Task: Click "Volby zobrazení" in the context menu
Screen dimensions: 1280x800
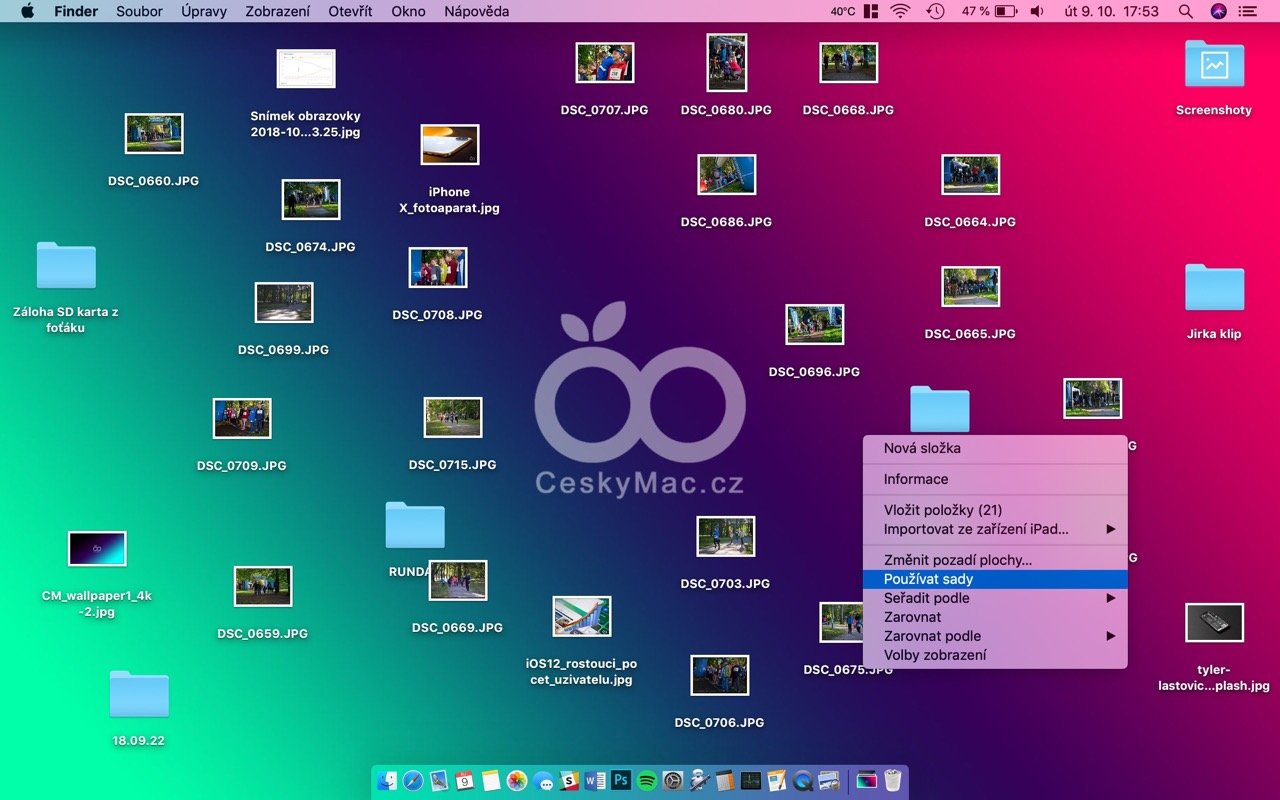Action: coord(934,655)
